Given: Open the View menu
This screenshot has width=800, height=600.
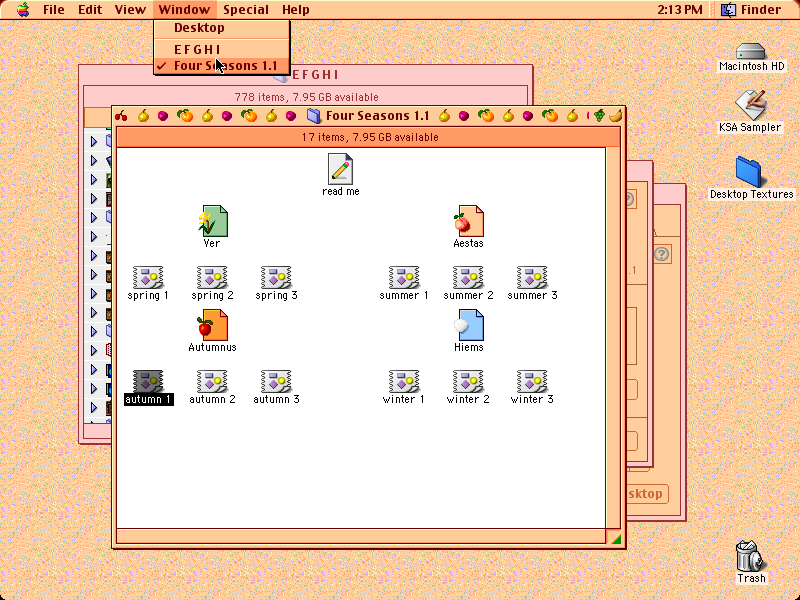Looking at the screenshot, I should [x=130, y=9].
